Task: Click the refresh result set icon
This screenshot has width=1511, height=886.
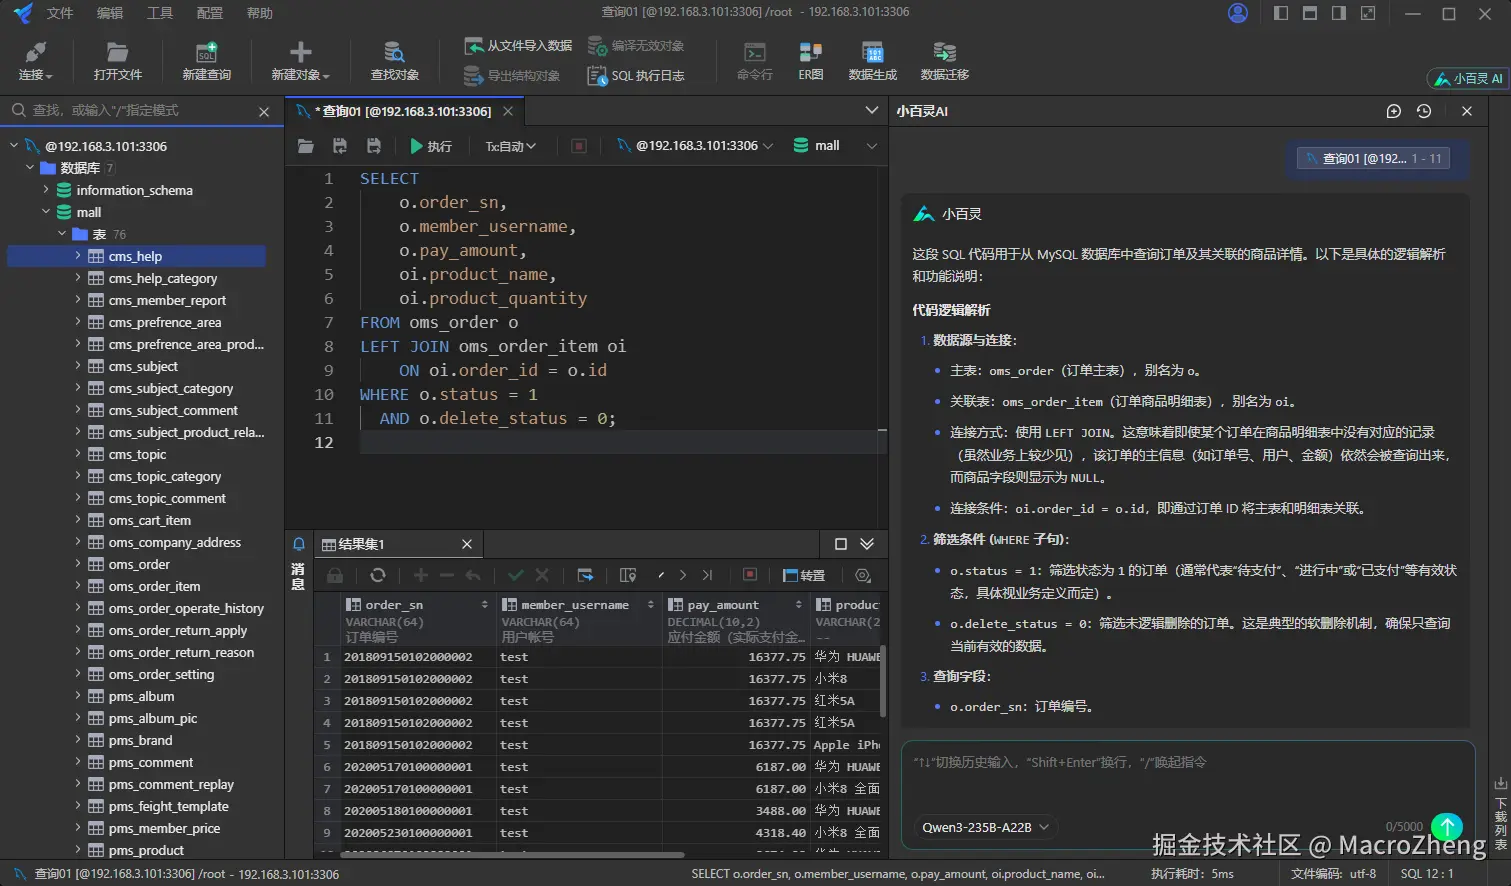Action: click(377, 575)
